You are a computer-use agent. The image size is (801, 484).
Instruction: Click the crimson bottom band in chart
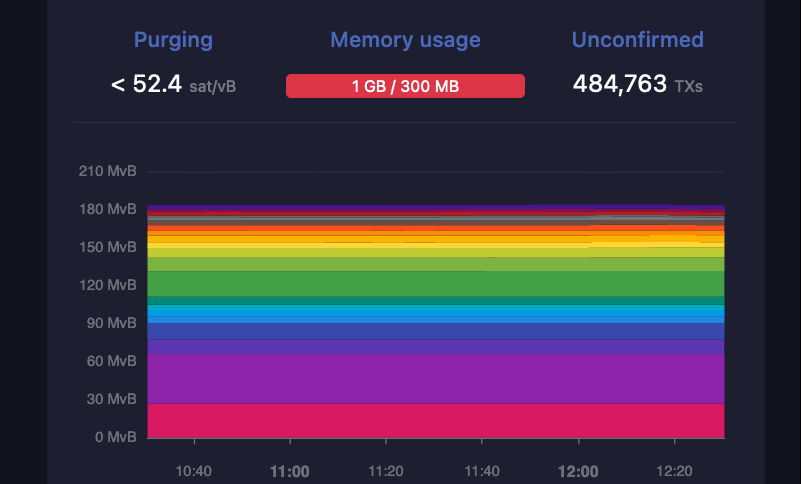(x=435, y=421)
